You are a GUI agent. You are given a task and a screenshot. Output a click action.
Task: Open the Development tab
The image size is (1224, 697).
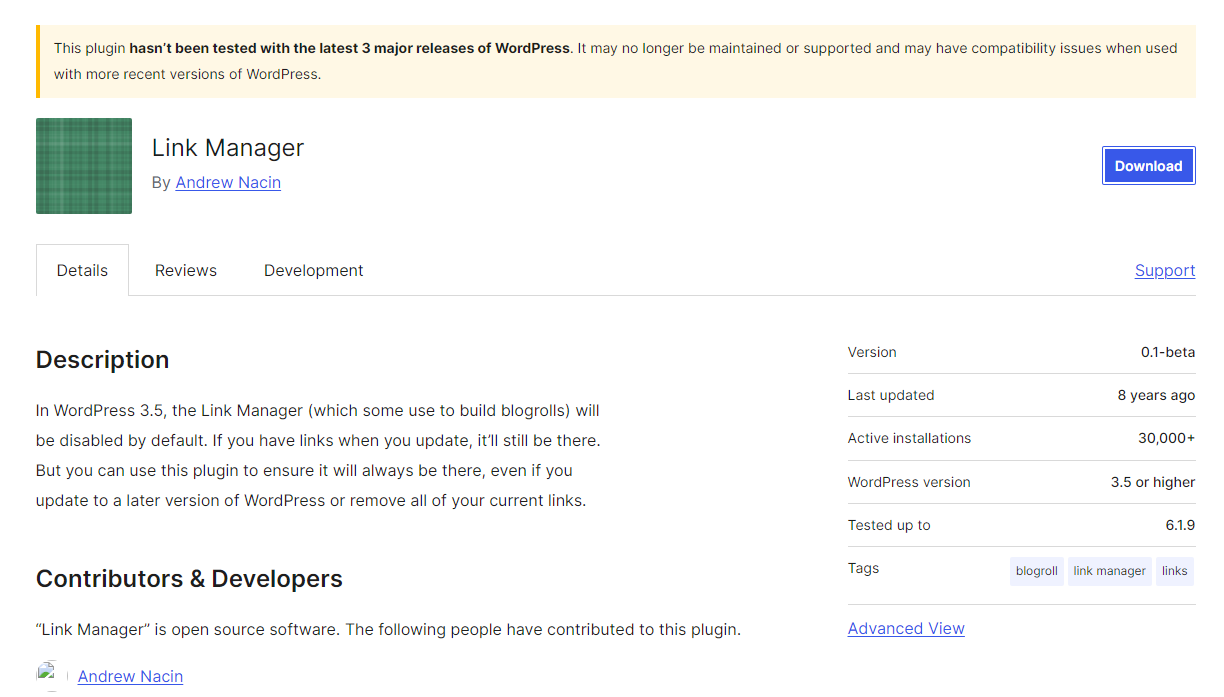click(313, 270)
